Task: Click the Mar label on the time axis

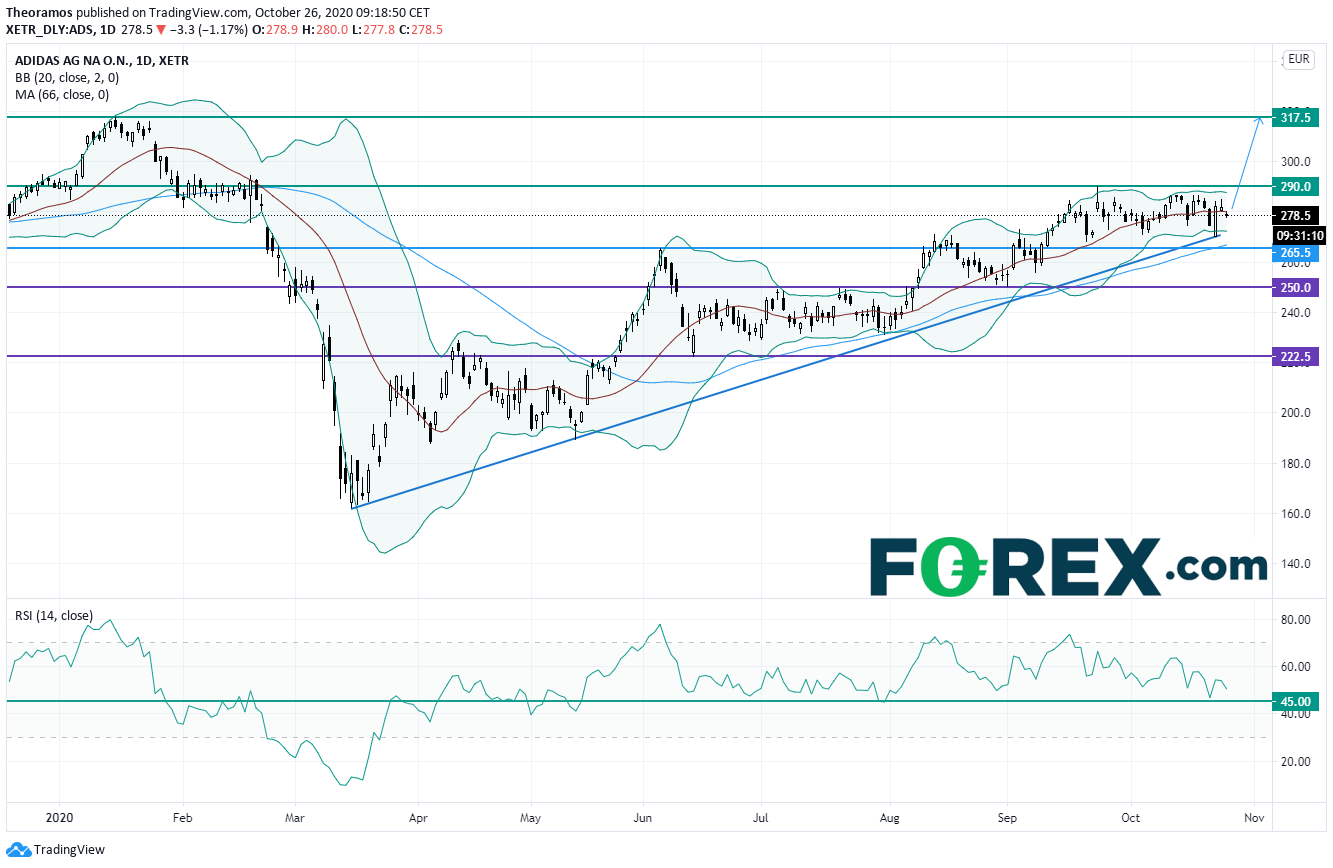Action: coord(296,817)
